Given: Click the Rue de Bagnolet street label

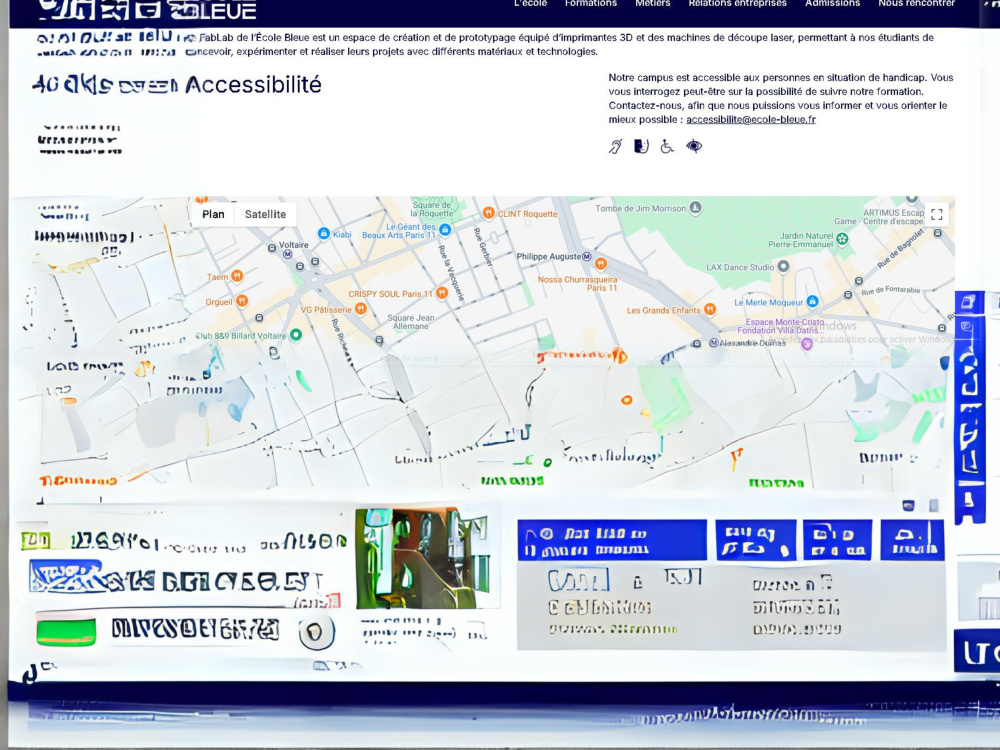Looking at the screenshot, I should pyautogui.click(x=901, y=249).
